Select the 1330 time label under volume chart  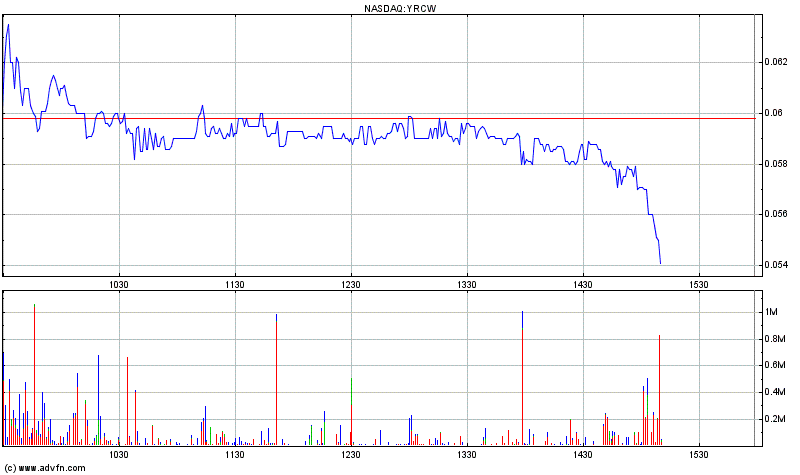467,454
